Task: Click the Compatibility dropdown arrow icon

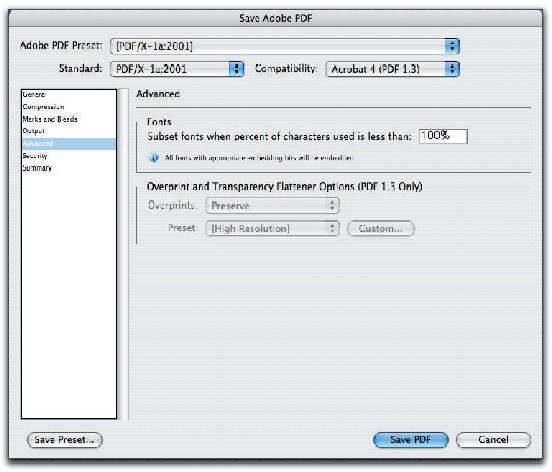Action: pos(452,69)
